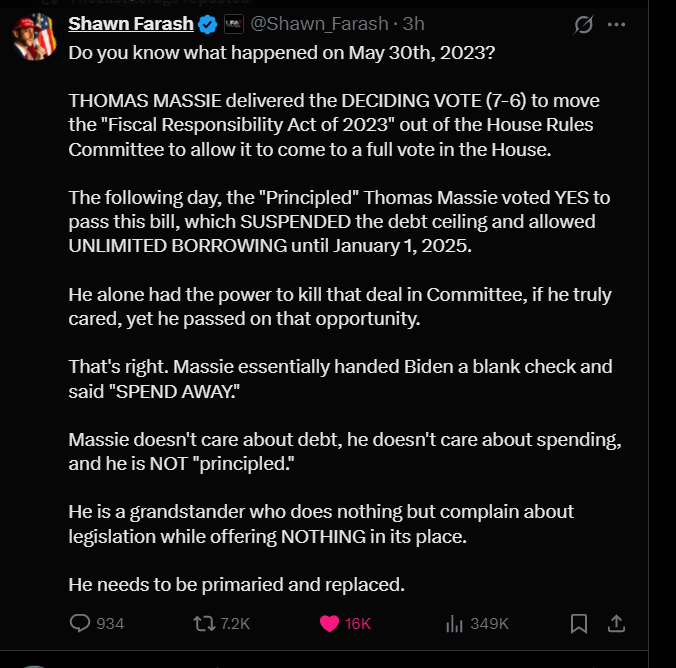
Task: Click the 7.2K reposts count
Action: (x=234, y=623)
